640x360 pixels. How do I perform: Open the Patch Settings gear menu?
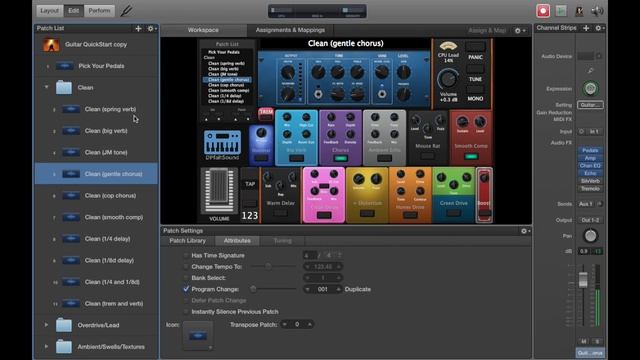pos(525,231)
